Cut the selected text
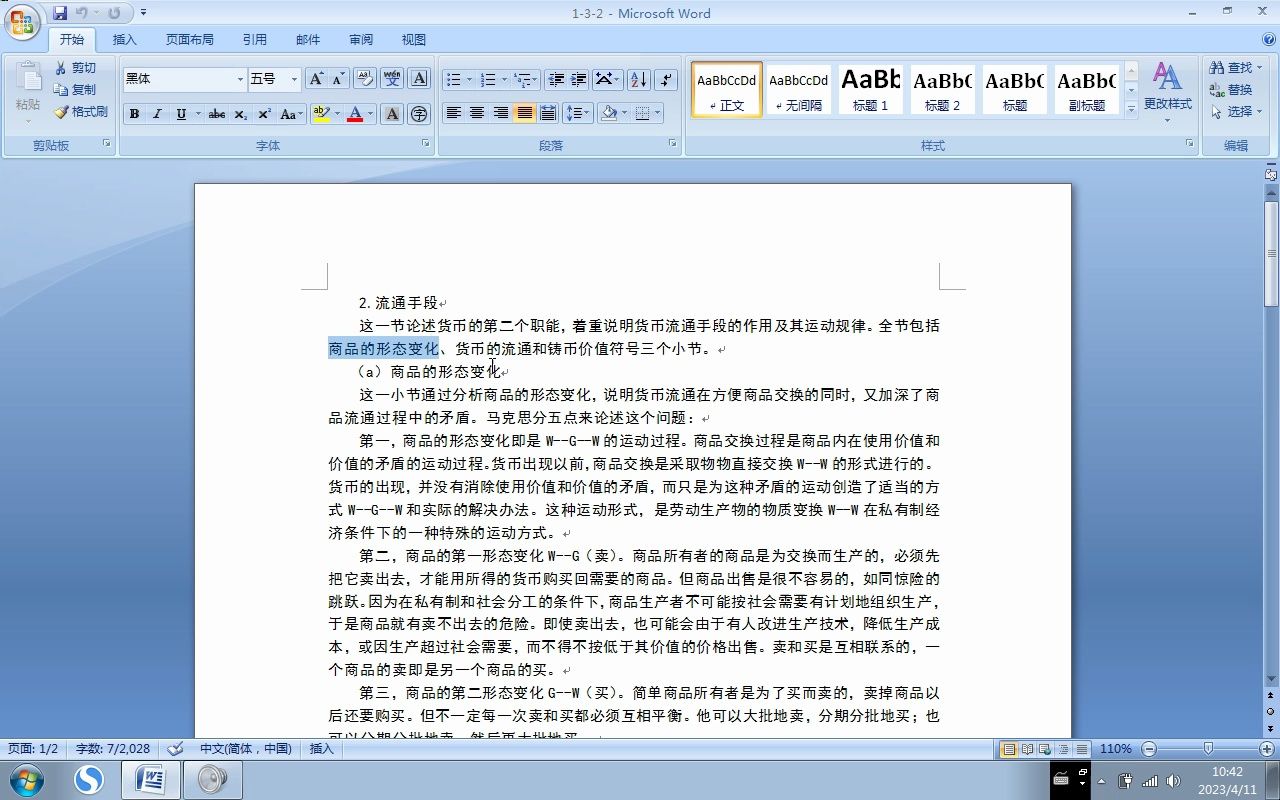Screen dimensions: 1280x800 coord(76,68)
